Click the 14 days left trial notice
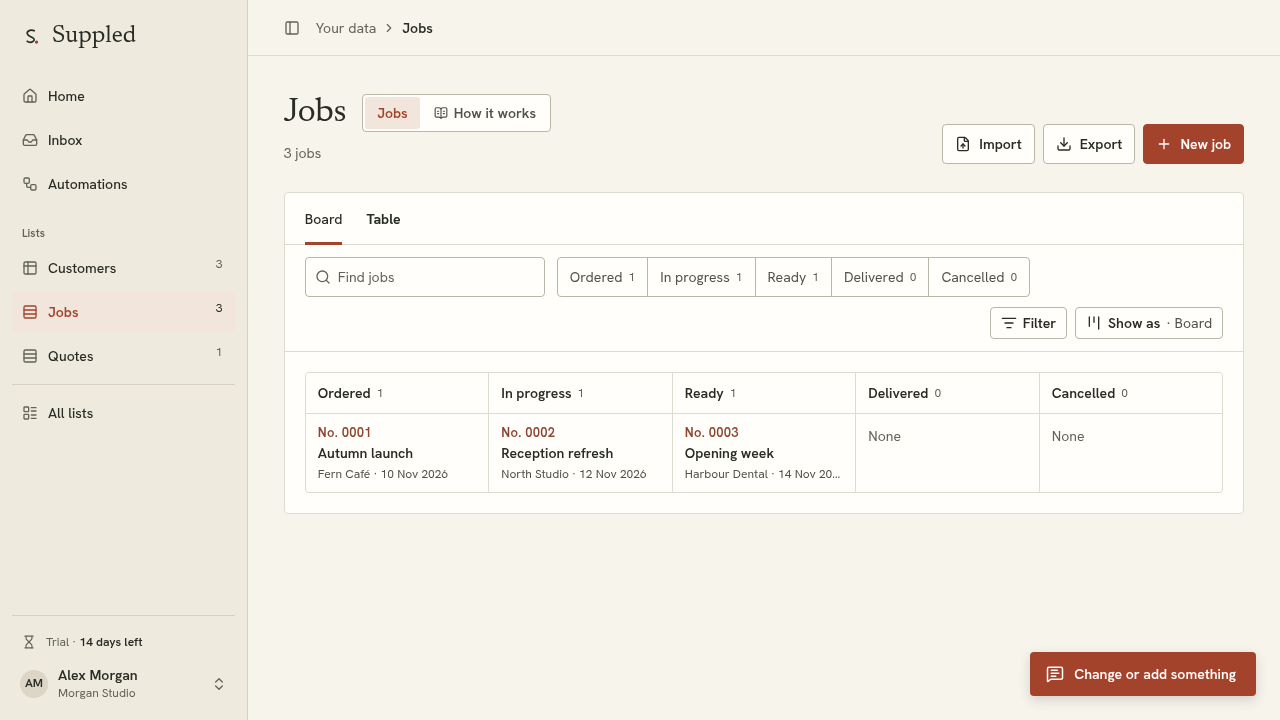The height and width of the screenshot is (720, 1280). click(111, 642)
